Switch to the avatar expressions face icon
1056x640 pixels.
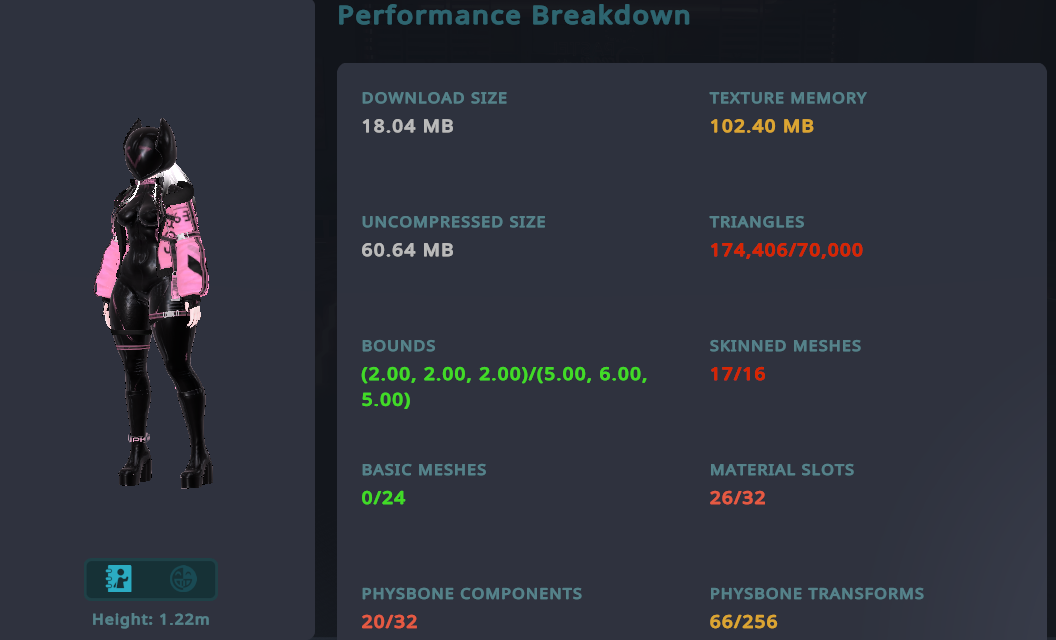tap(182, 579)
